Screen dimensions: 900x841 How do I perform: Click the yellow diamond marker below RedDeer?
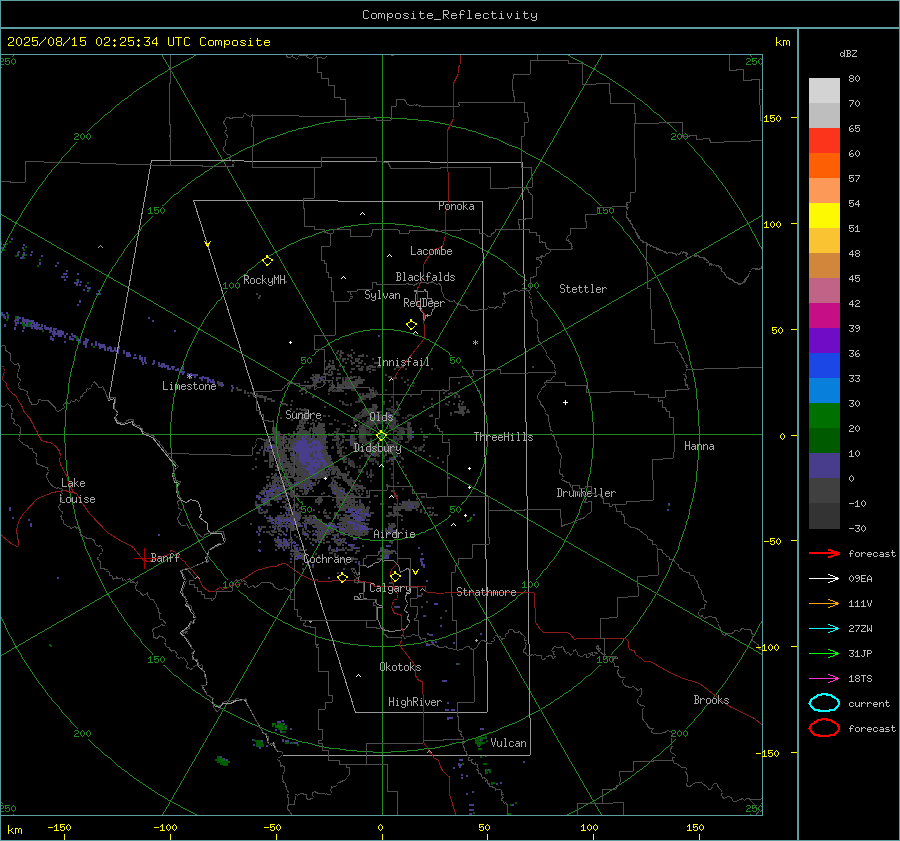pyautogui.click(x=412, y=325)
